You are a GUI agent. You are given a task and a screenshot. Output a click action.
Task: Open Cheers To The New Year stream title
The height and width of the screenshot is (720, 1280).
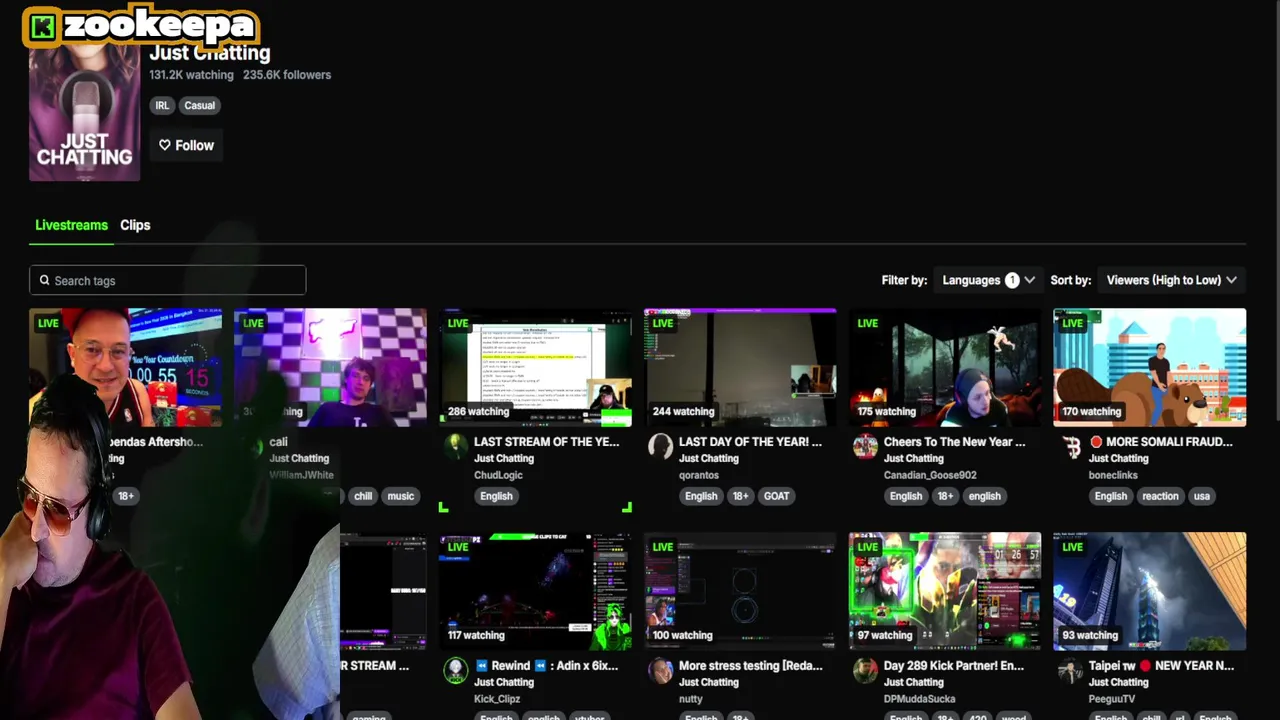coord(954,441)
